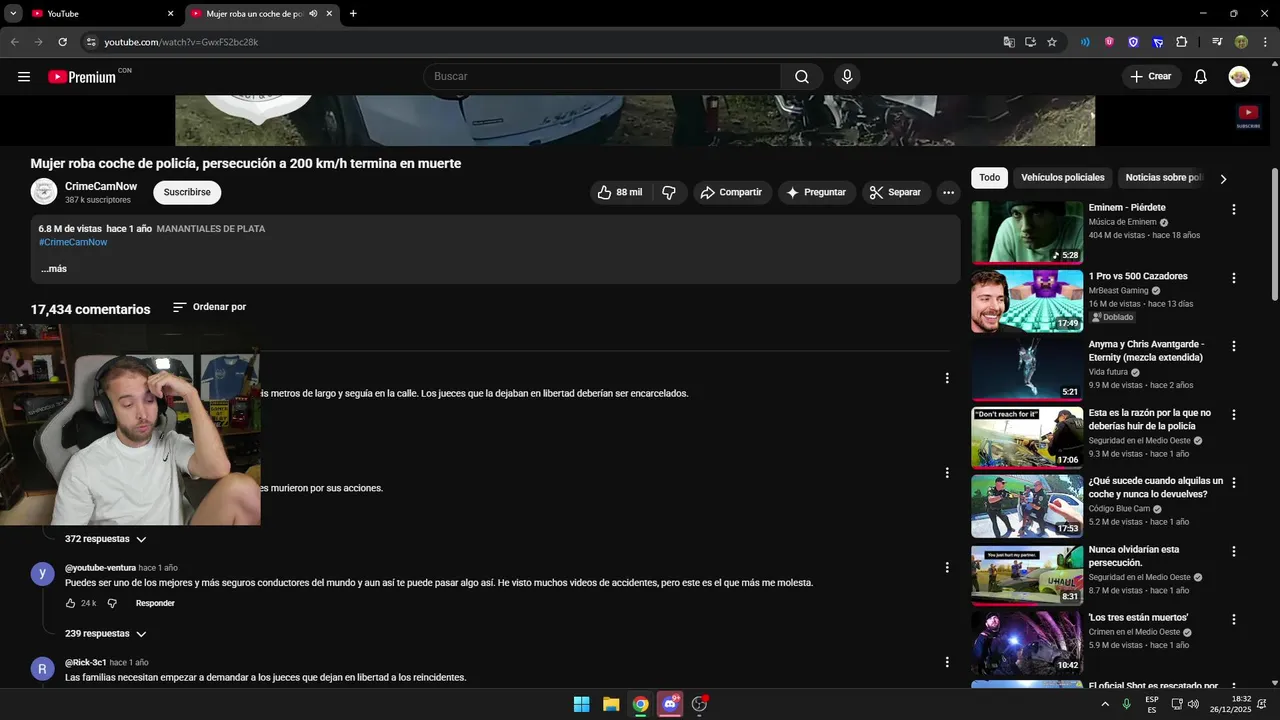
Task: Show next filter chips with the arrow
Action: pyautogui.click(x=1222, y=179)
